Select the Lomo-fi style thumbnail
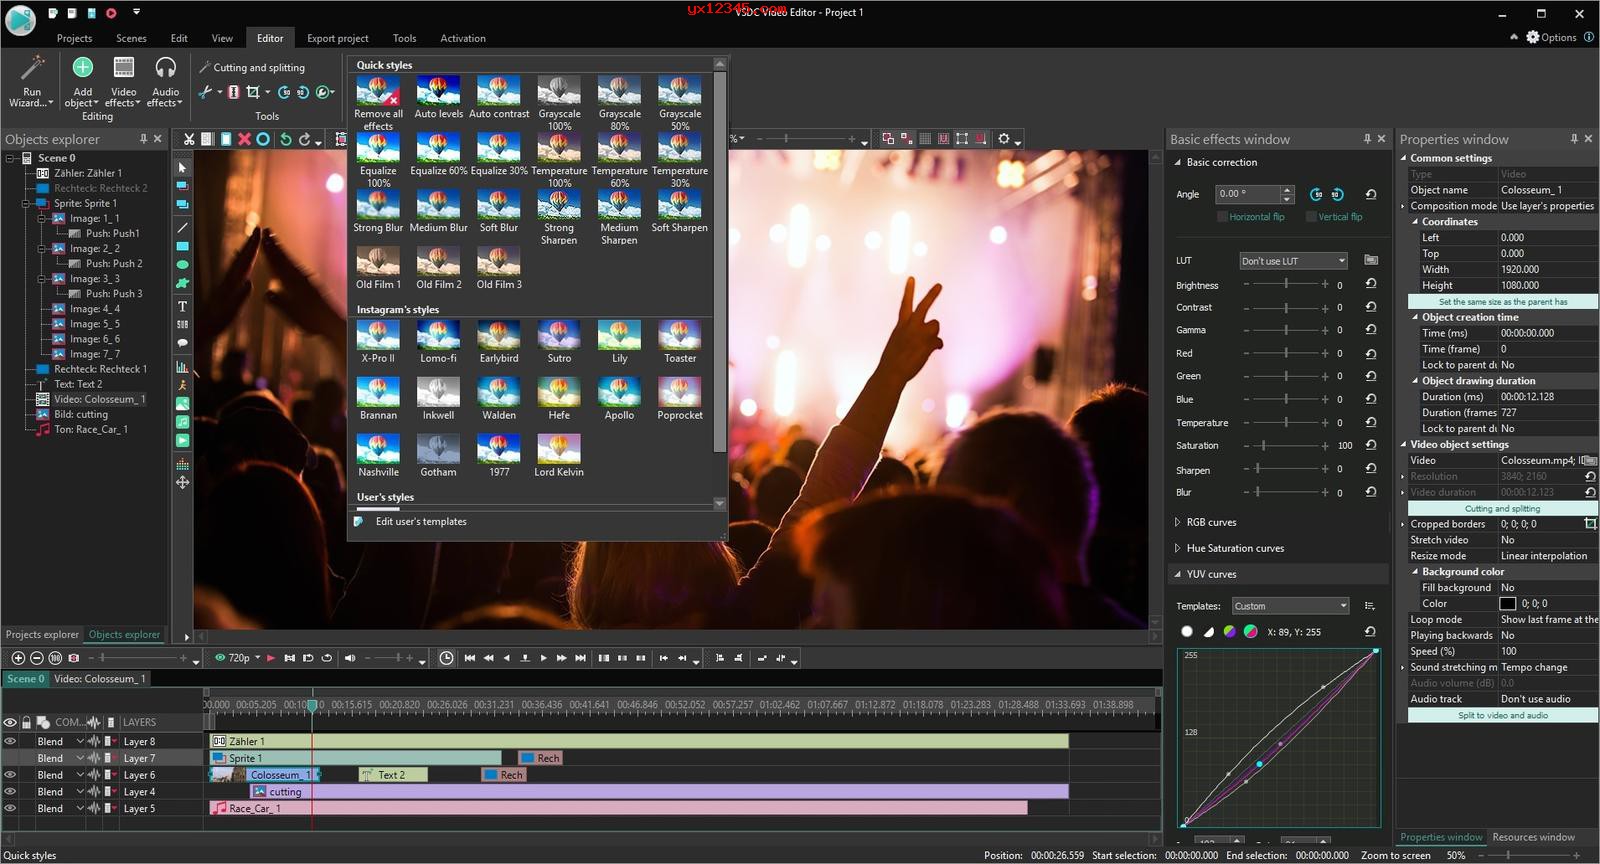This screenshot has width=1600, height=864. tap(438, 336)
